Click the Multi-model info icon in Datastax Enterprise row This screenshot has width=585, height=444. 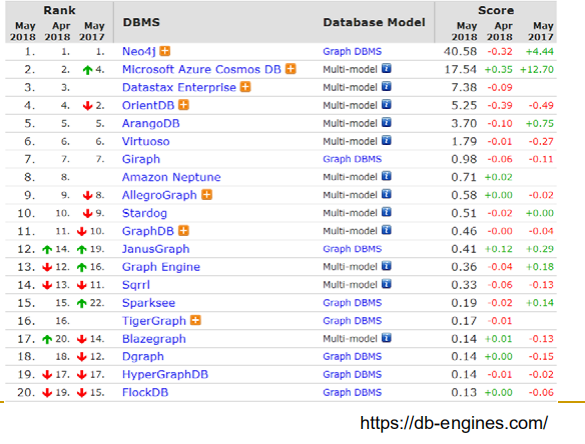(387, 87)
